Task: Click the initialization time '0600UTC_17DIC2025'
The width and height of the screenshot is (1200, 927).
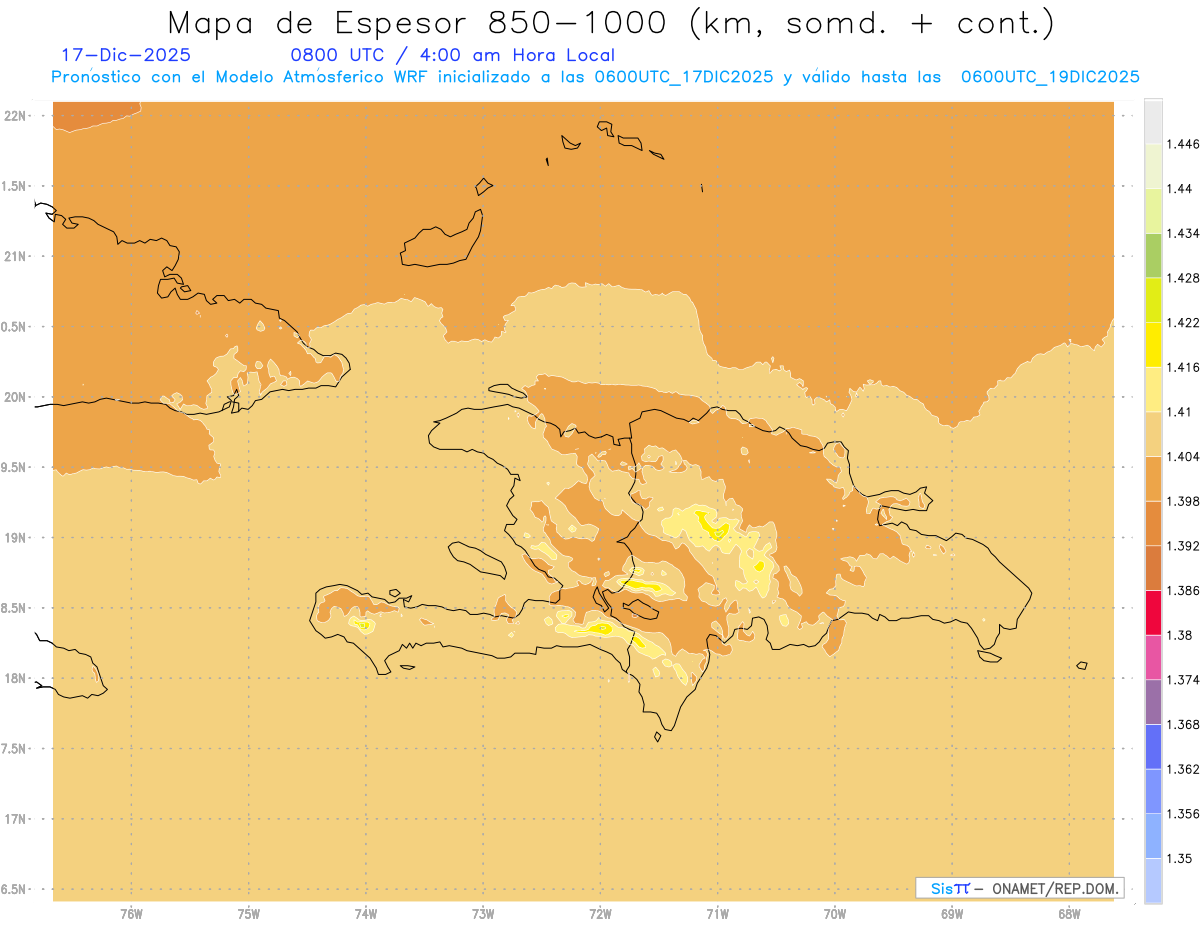Action: tap(684, 77)
